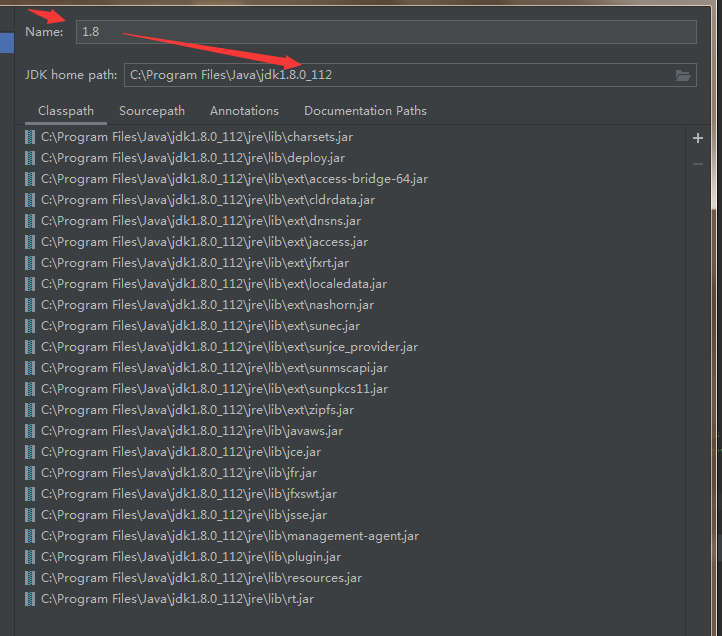
Task: Click the jar icon beside plugin.jar
Action: [30, 557]
